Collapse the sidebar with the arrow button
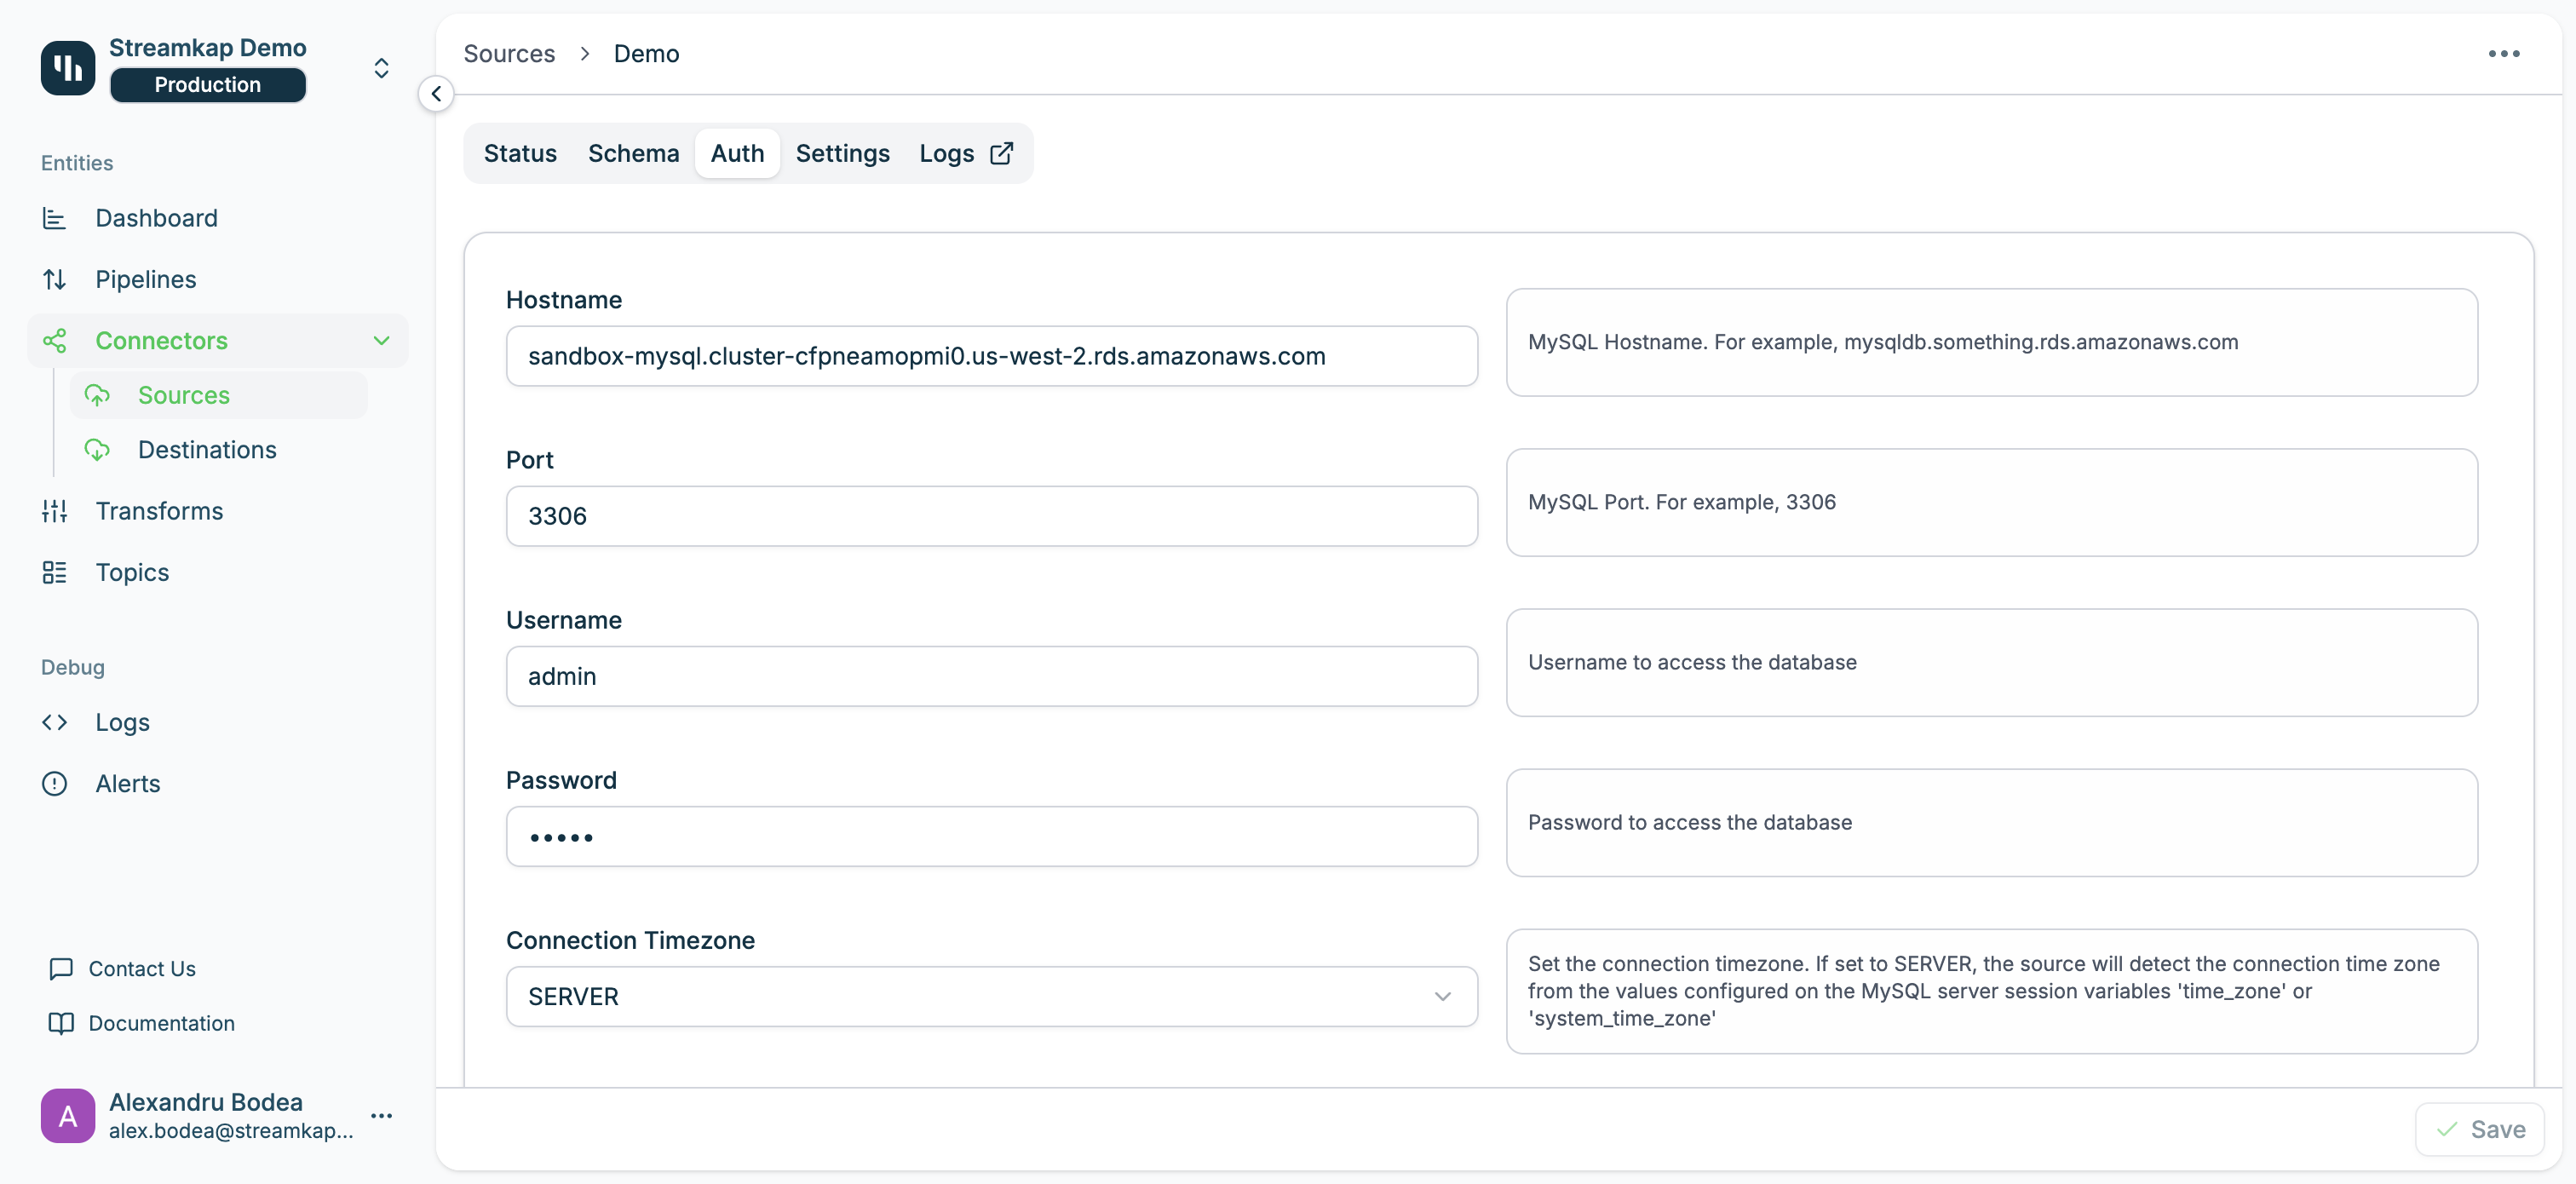This screenshot has height=1184, width=2576. click(436, 94)
